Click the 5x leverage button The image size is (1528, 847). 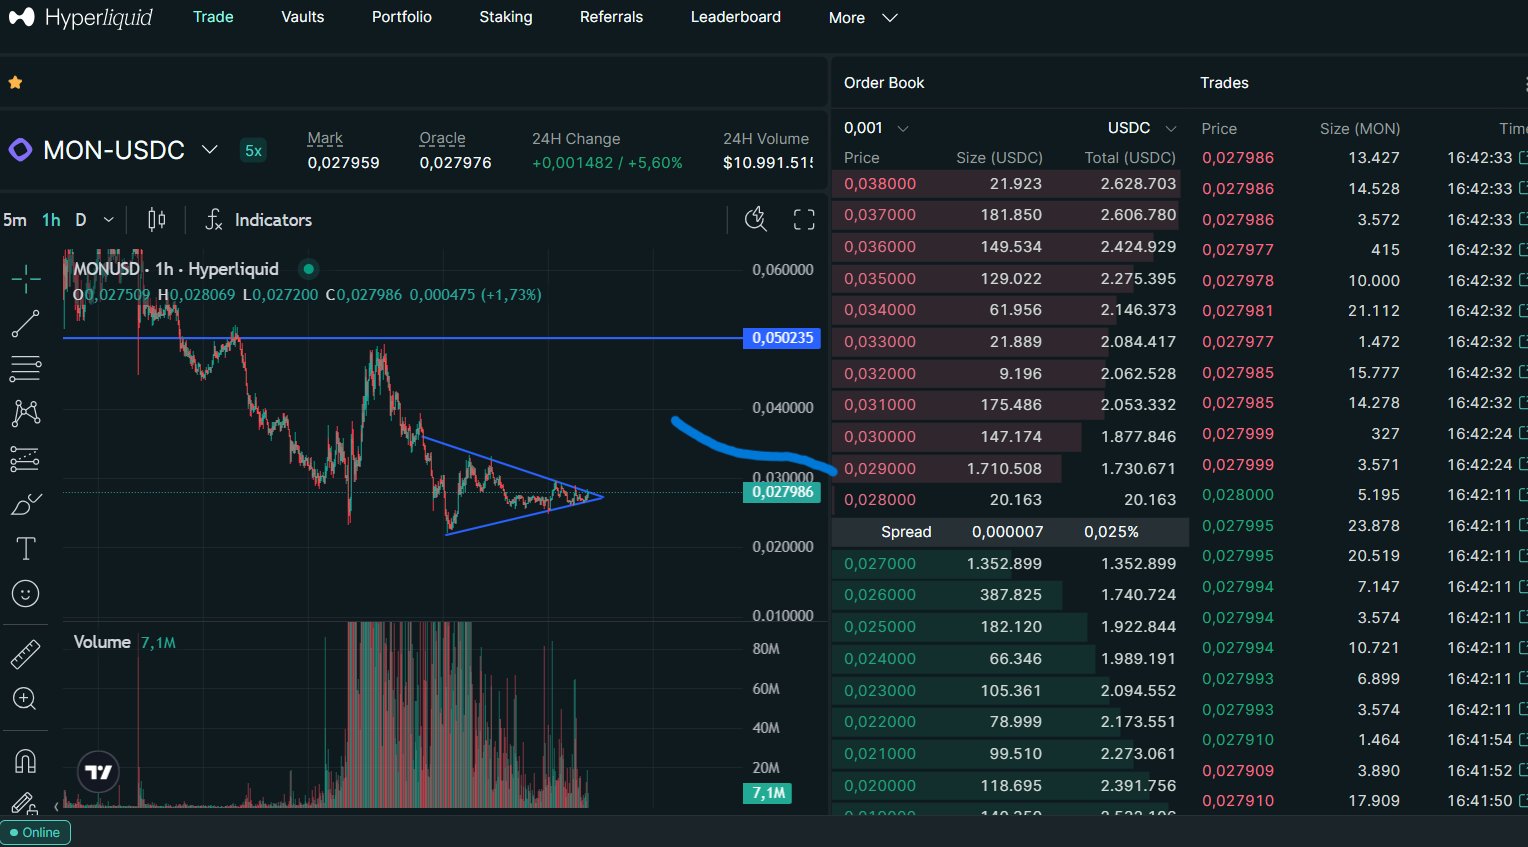(254, 151)
